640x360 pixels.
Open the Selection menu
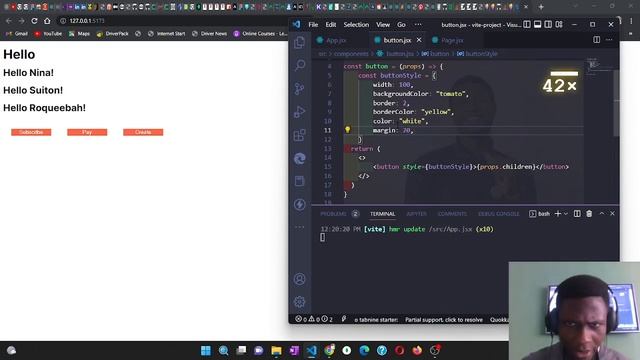(x=356, y=24)
